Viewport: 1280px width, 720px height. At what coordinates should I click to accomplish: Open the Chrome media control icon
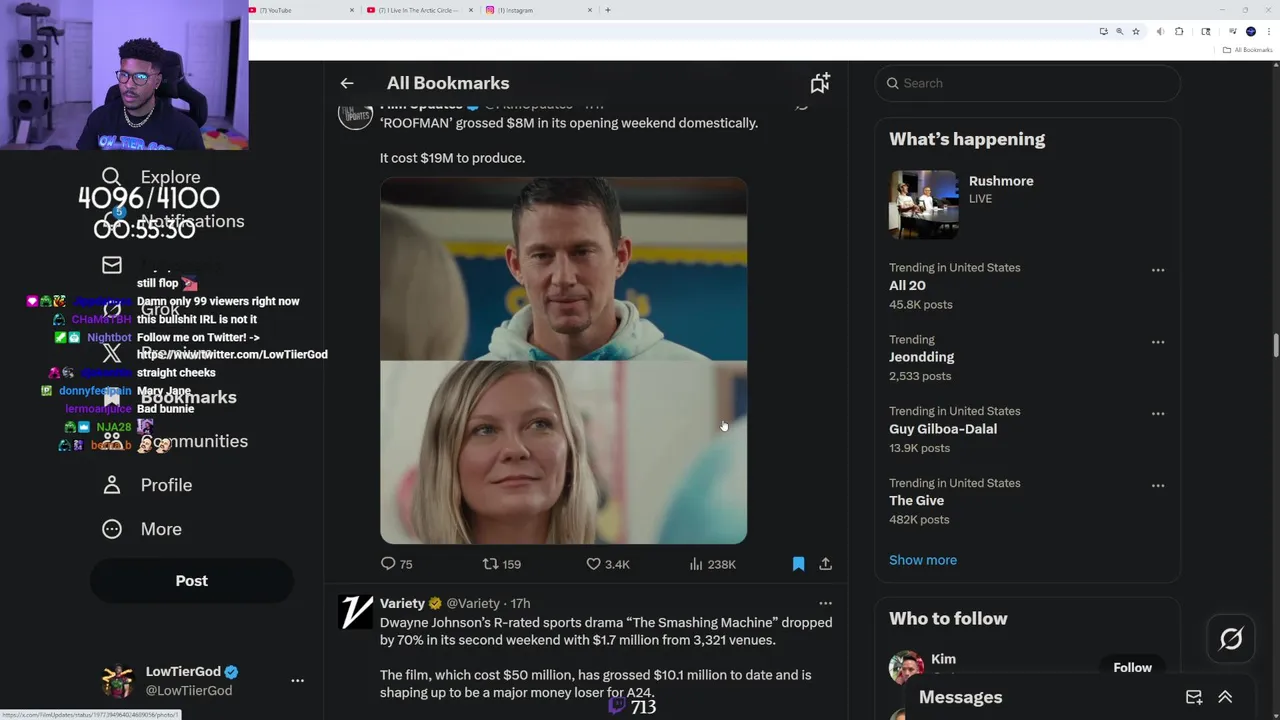(1232, 32)
